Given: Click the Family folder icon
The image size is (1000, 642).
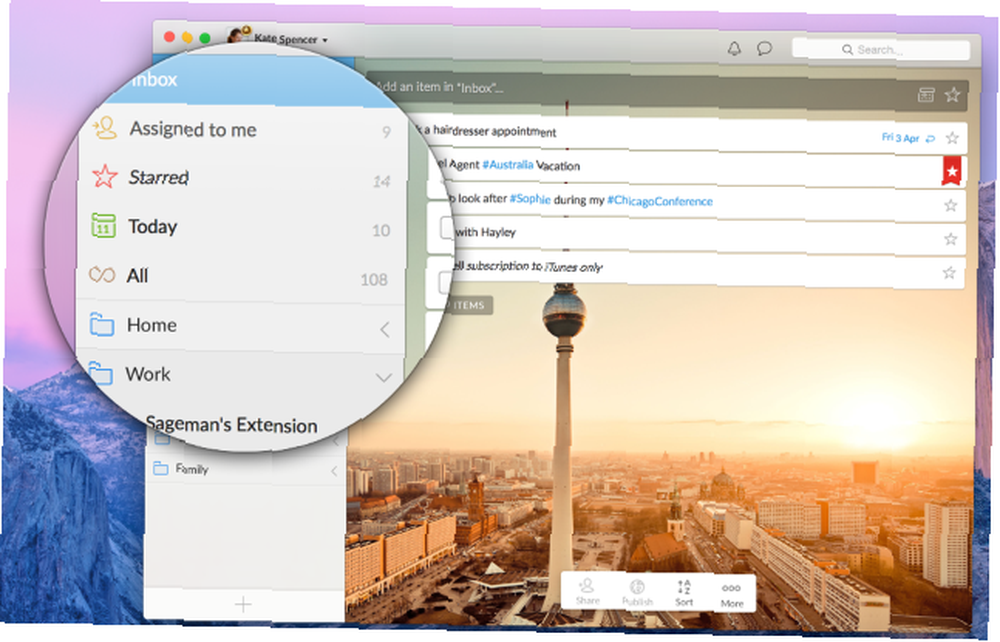Looking at the screenshot, I should coord(161,469).
